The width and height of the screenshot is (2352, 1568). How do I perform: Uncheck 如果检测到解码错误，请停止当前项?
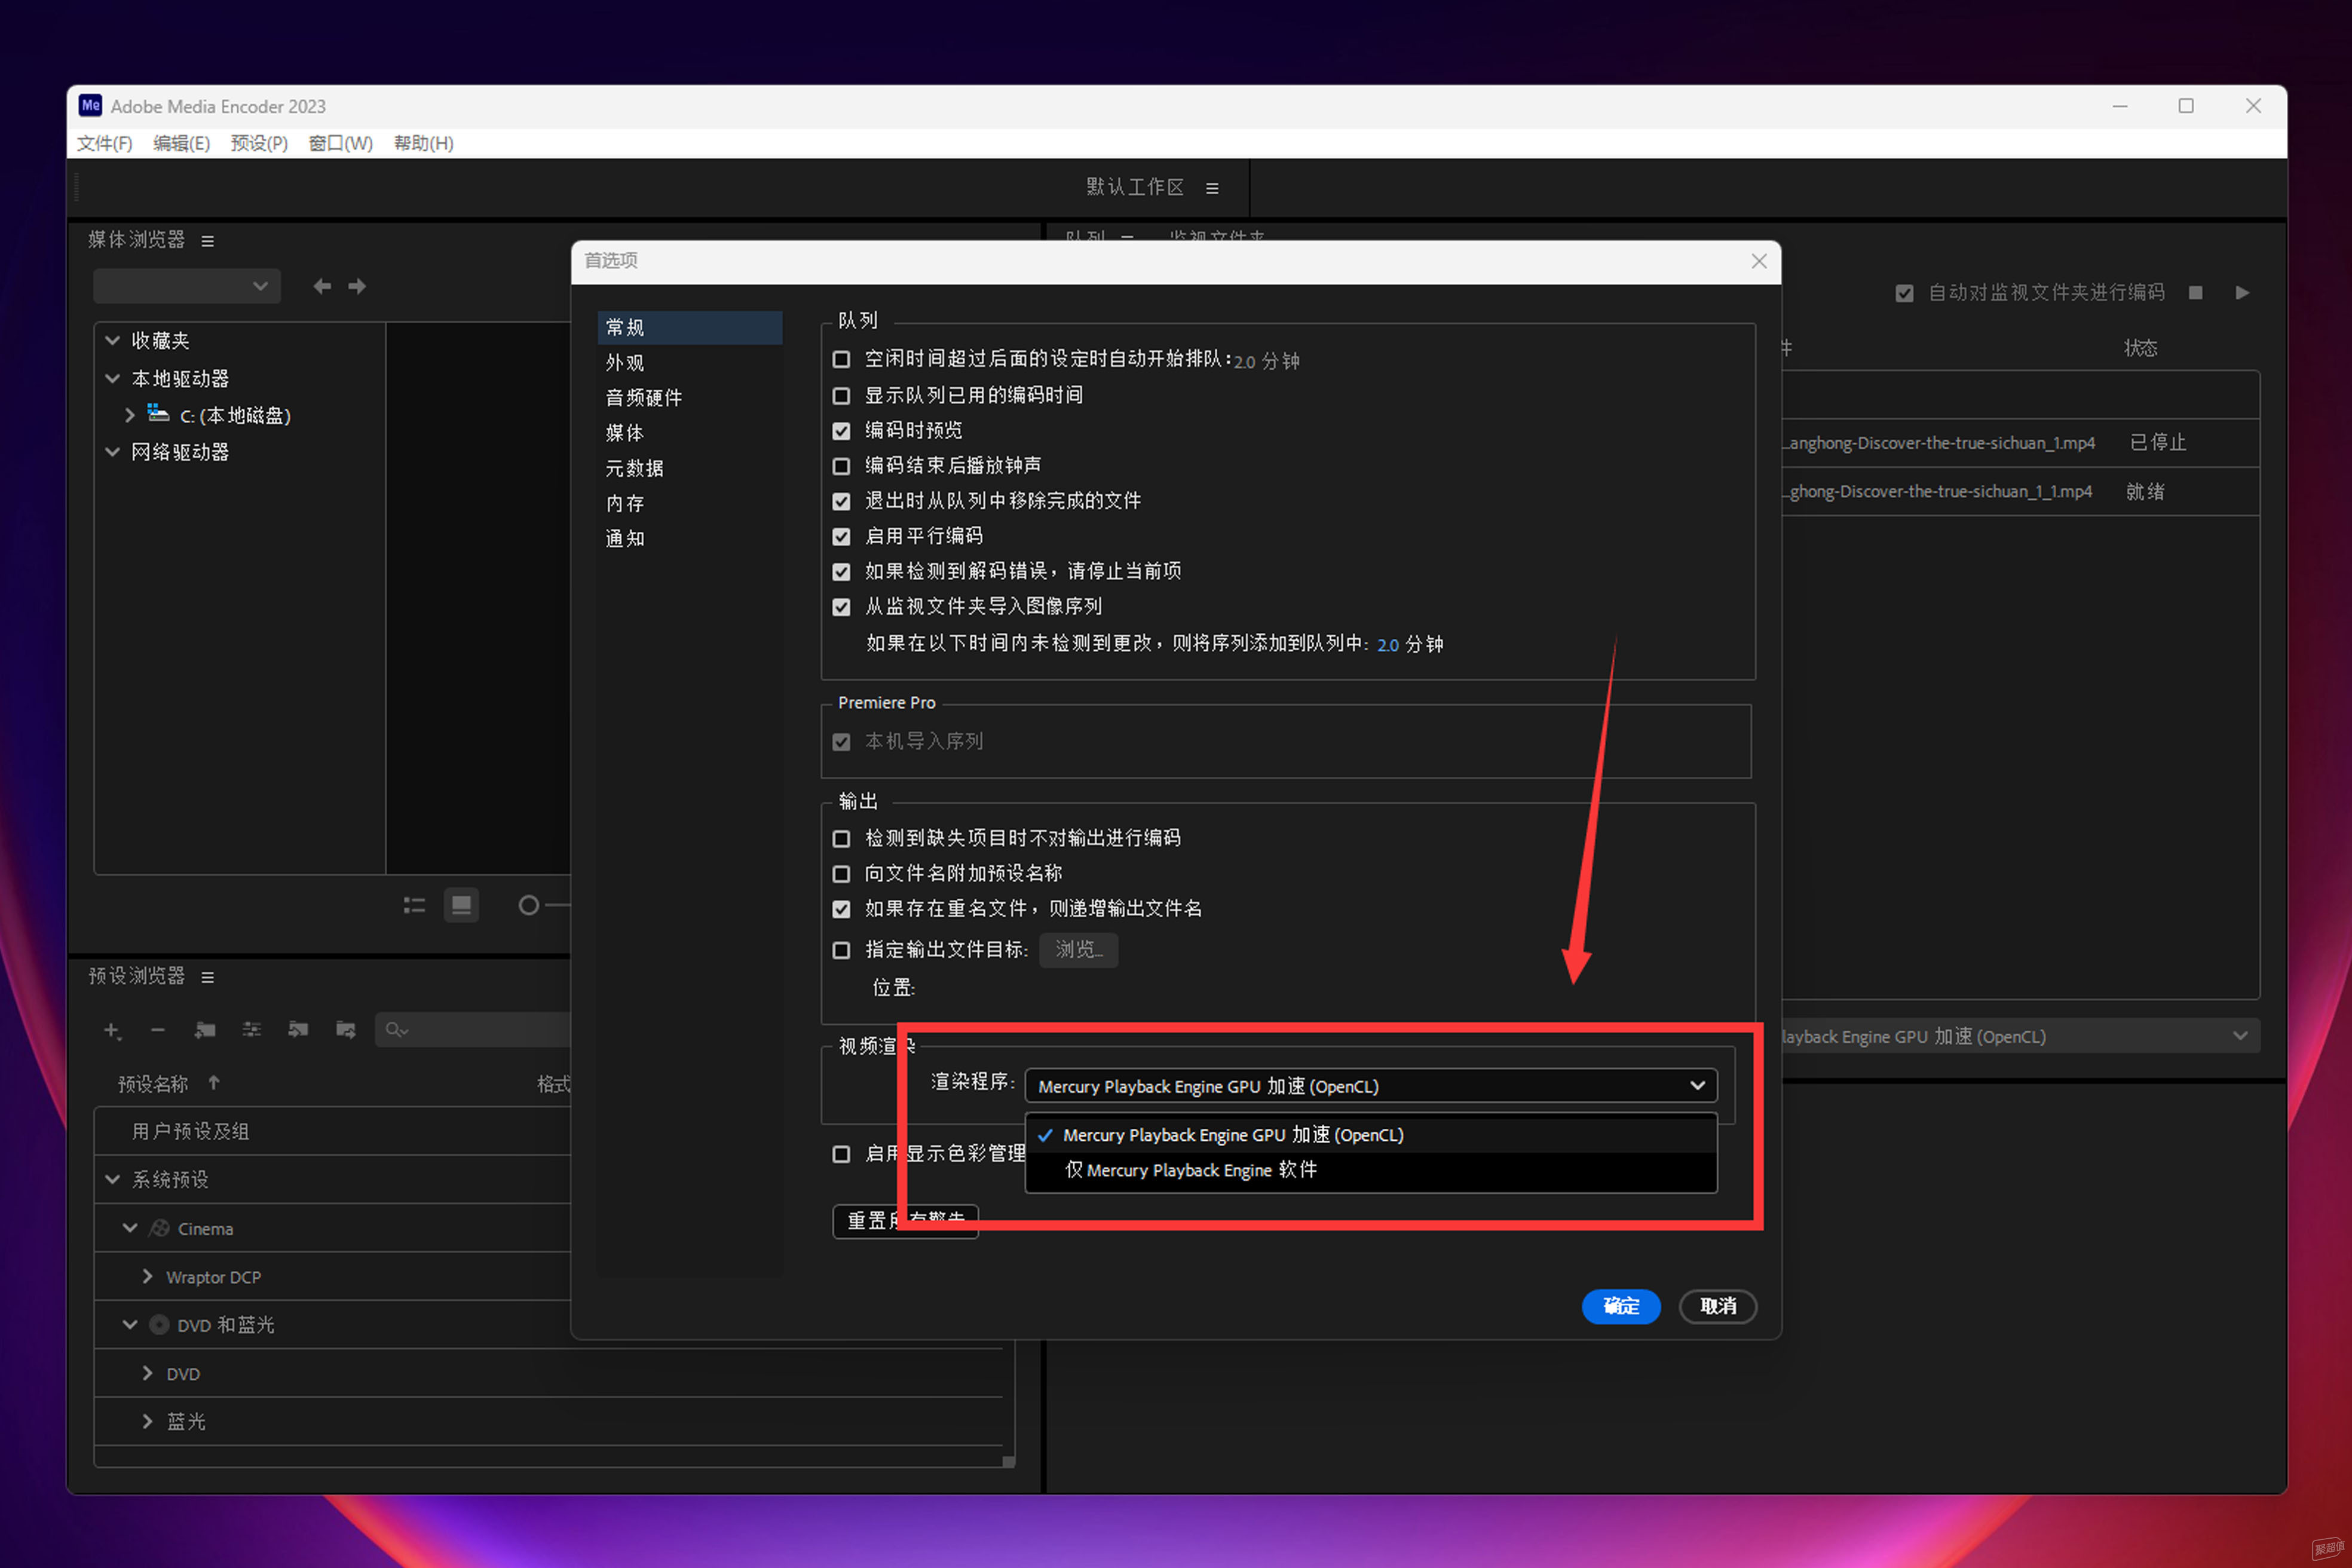[x=842, y=572]
